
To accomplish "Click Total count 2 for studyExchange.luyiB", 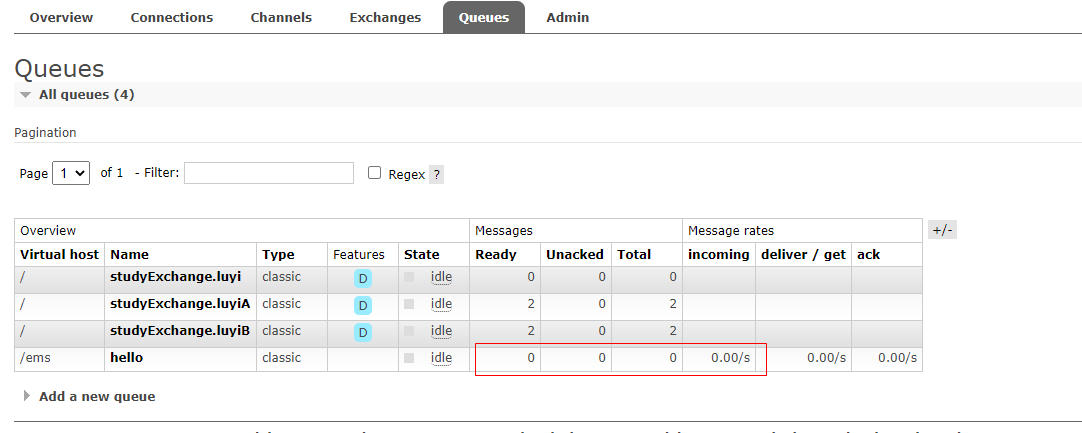I will [x=673, y=331].
